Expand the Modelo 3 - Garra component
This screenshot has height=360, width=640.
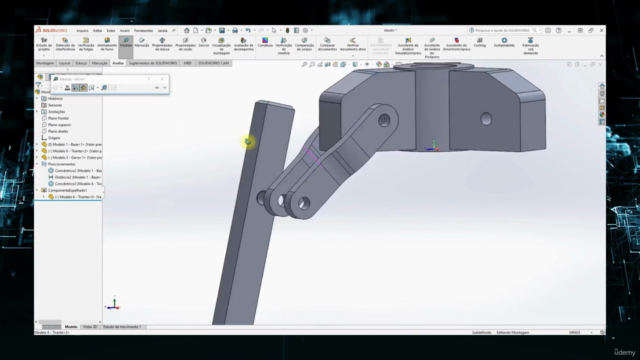[x=37, y=158]
